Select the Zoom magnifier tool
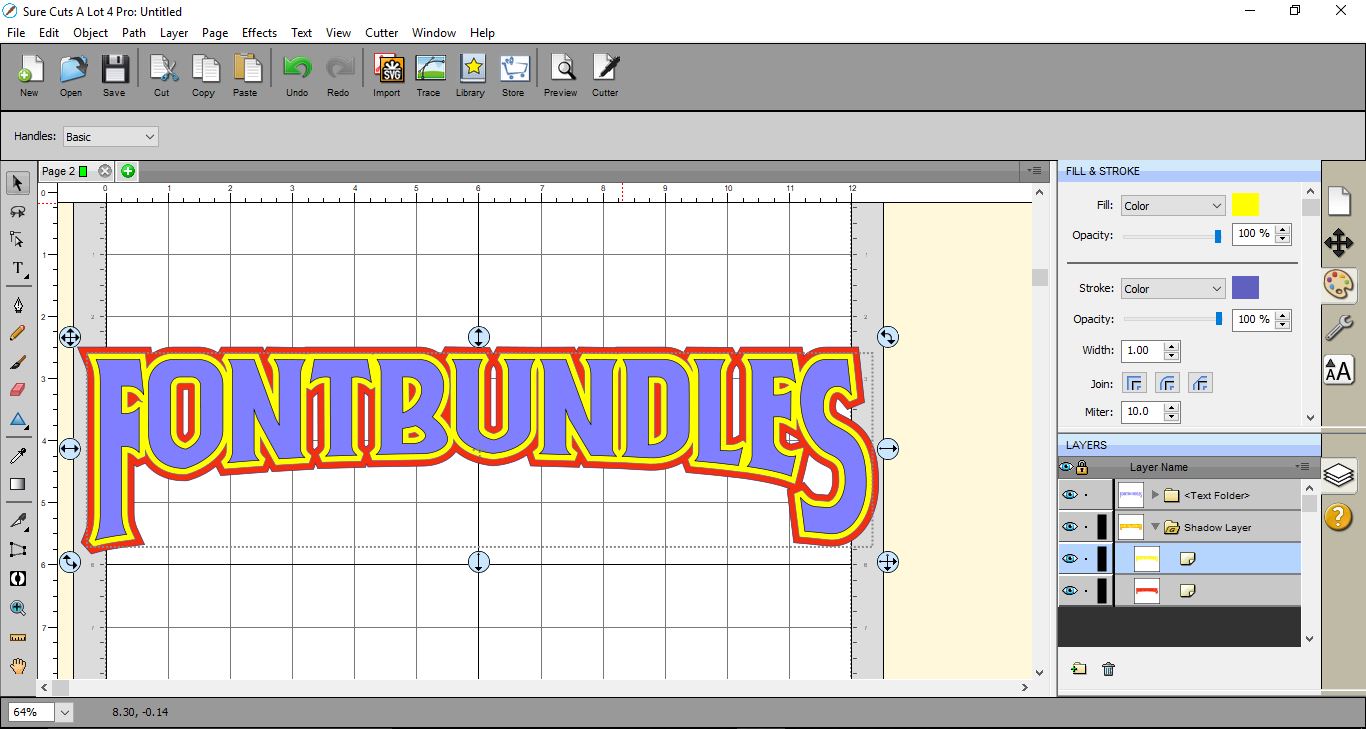Image resolution: width=1366 pixels, height=729 pixels. pyautogui.click(x=18, y=607)
